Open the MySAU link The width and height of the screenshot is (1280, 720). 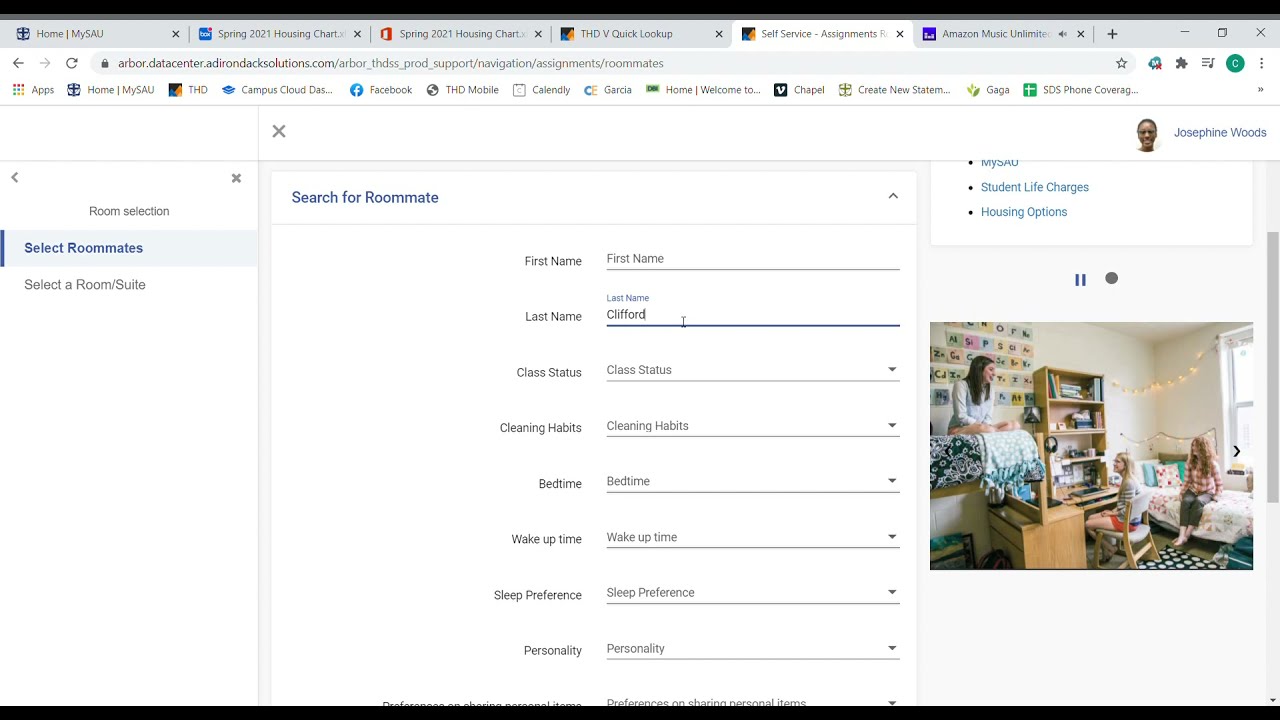[999, 163]
